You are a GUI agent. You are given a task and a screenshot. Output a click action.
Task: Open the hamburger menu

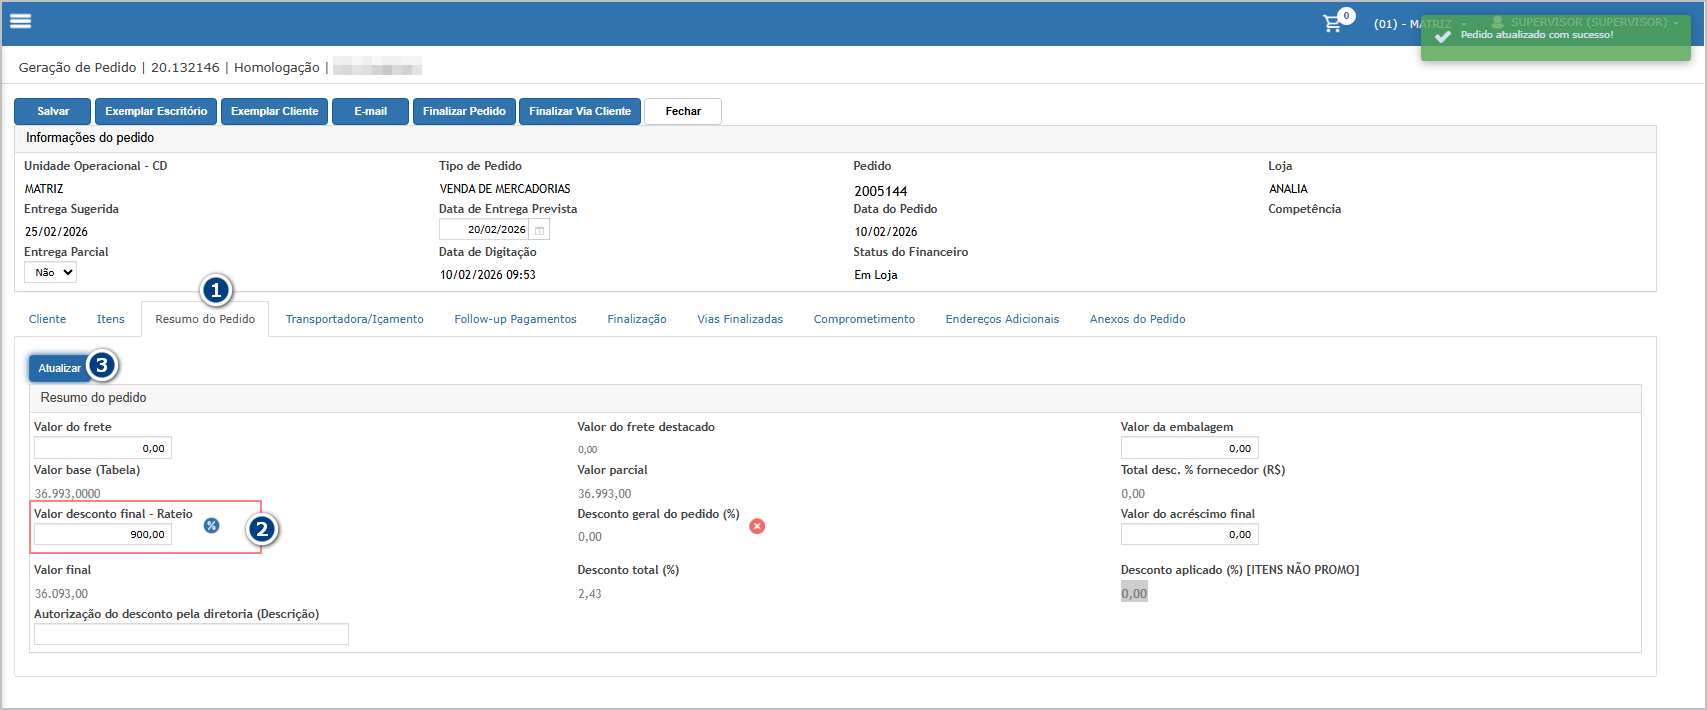20,21
